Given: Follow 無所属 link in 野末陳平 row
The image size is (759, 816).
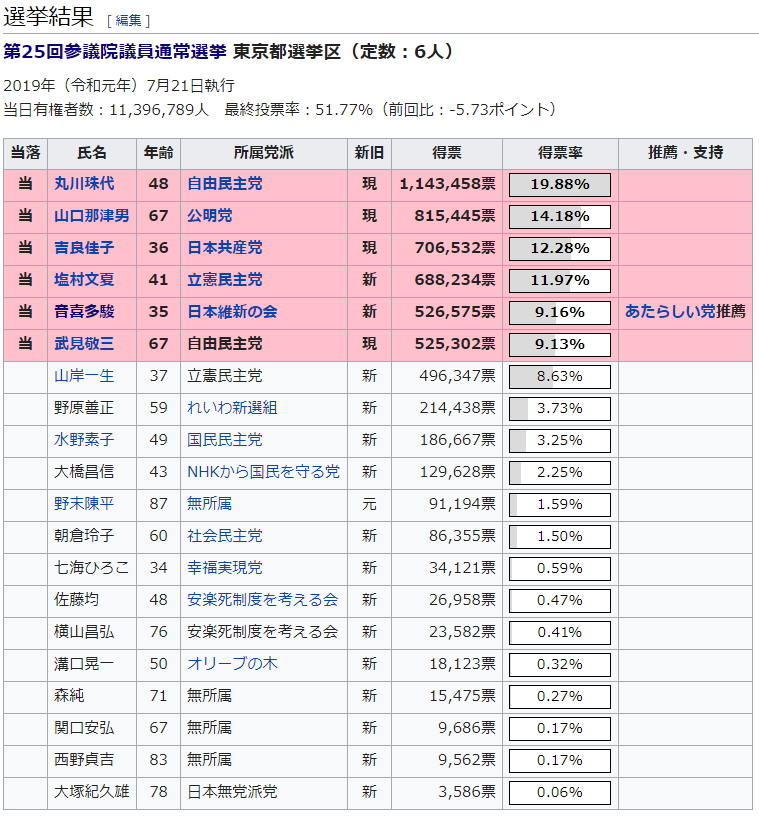Looking at the screenshot, I should tap(210, 504).
